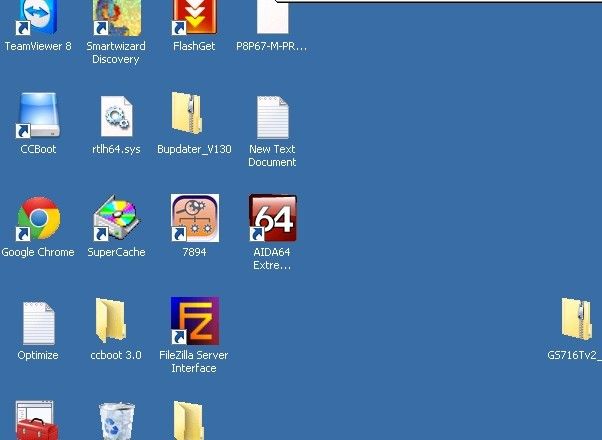Open the Google Chrome shortcut icon
Screen dimensions: 602x440
[x=38, y=218]
